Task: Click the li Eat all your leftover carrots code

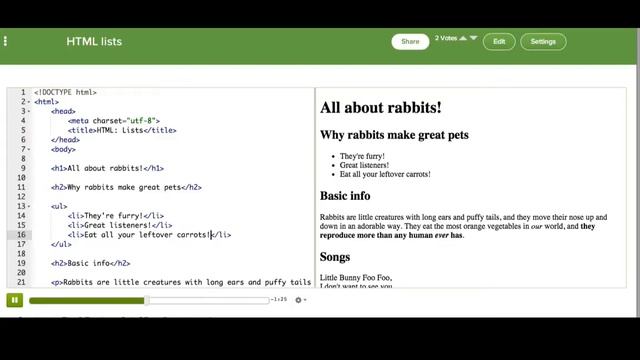Action: point(149,235)
